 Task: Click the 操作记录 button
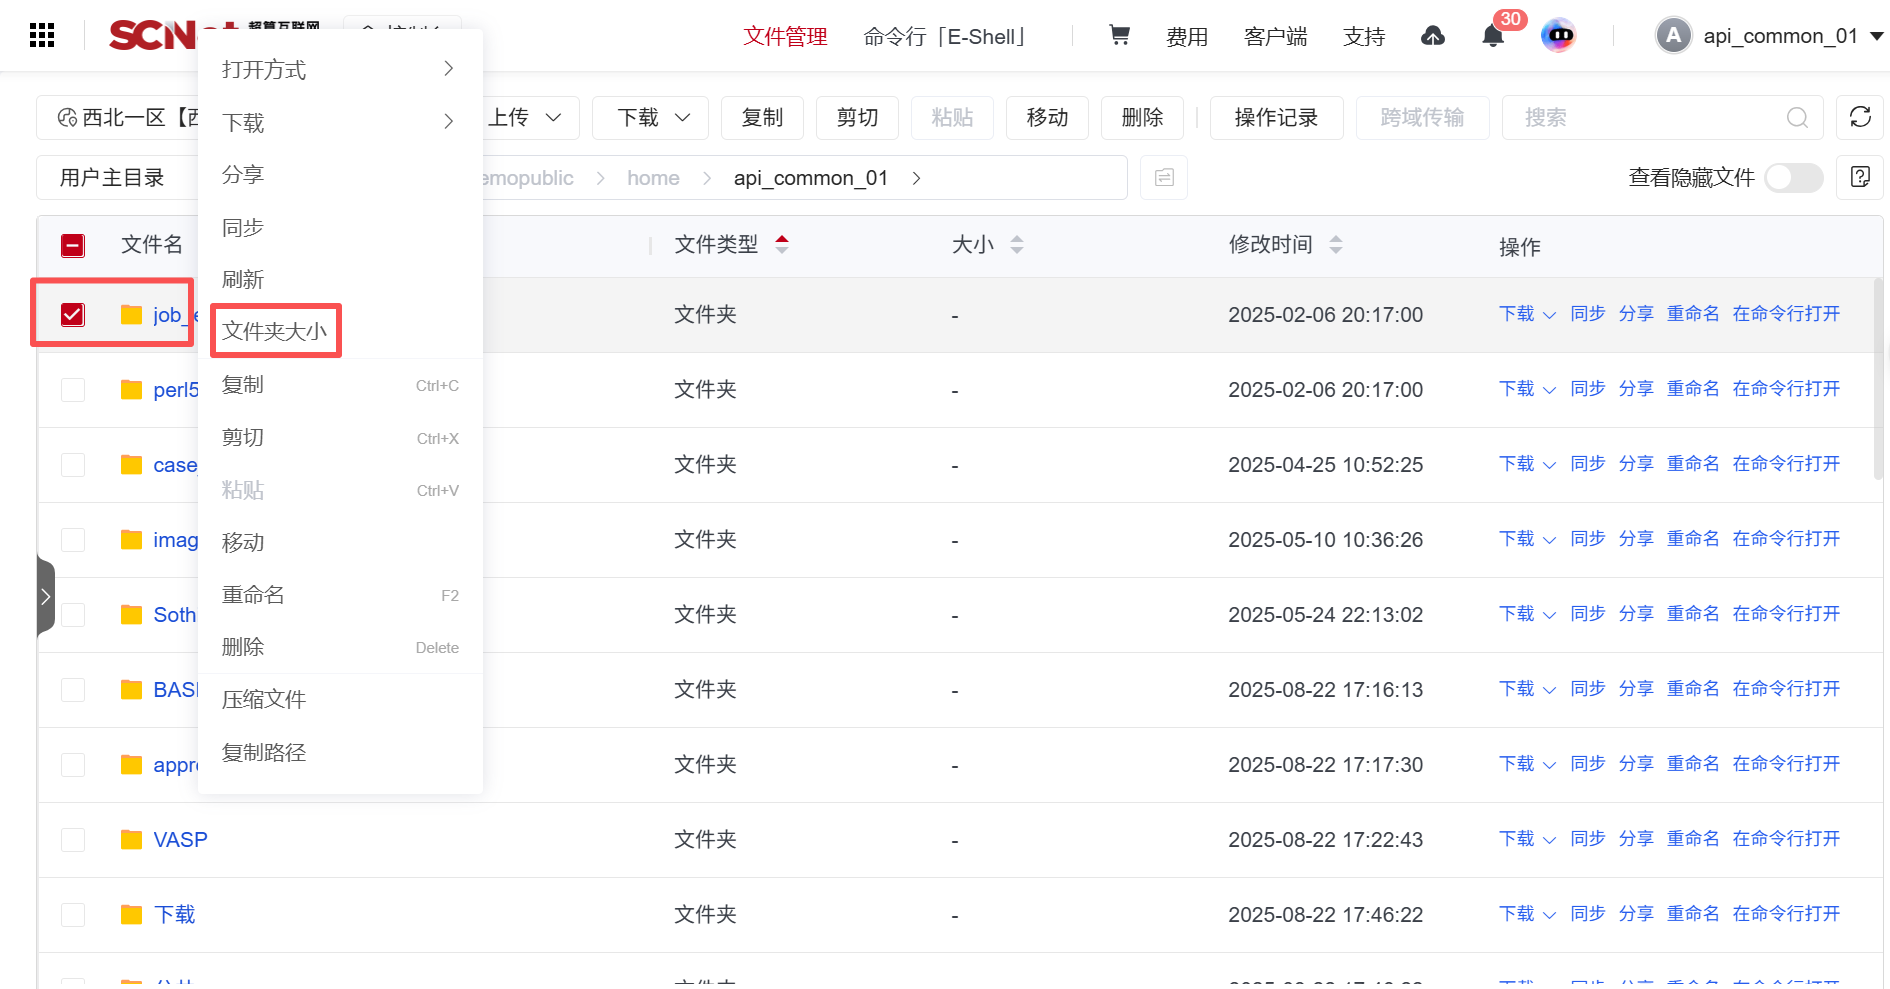1276,118
